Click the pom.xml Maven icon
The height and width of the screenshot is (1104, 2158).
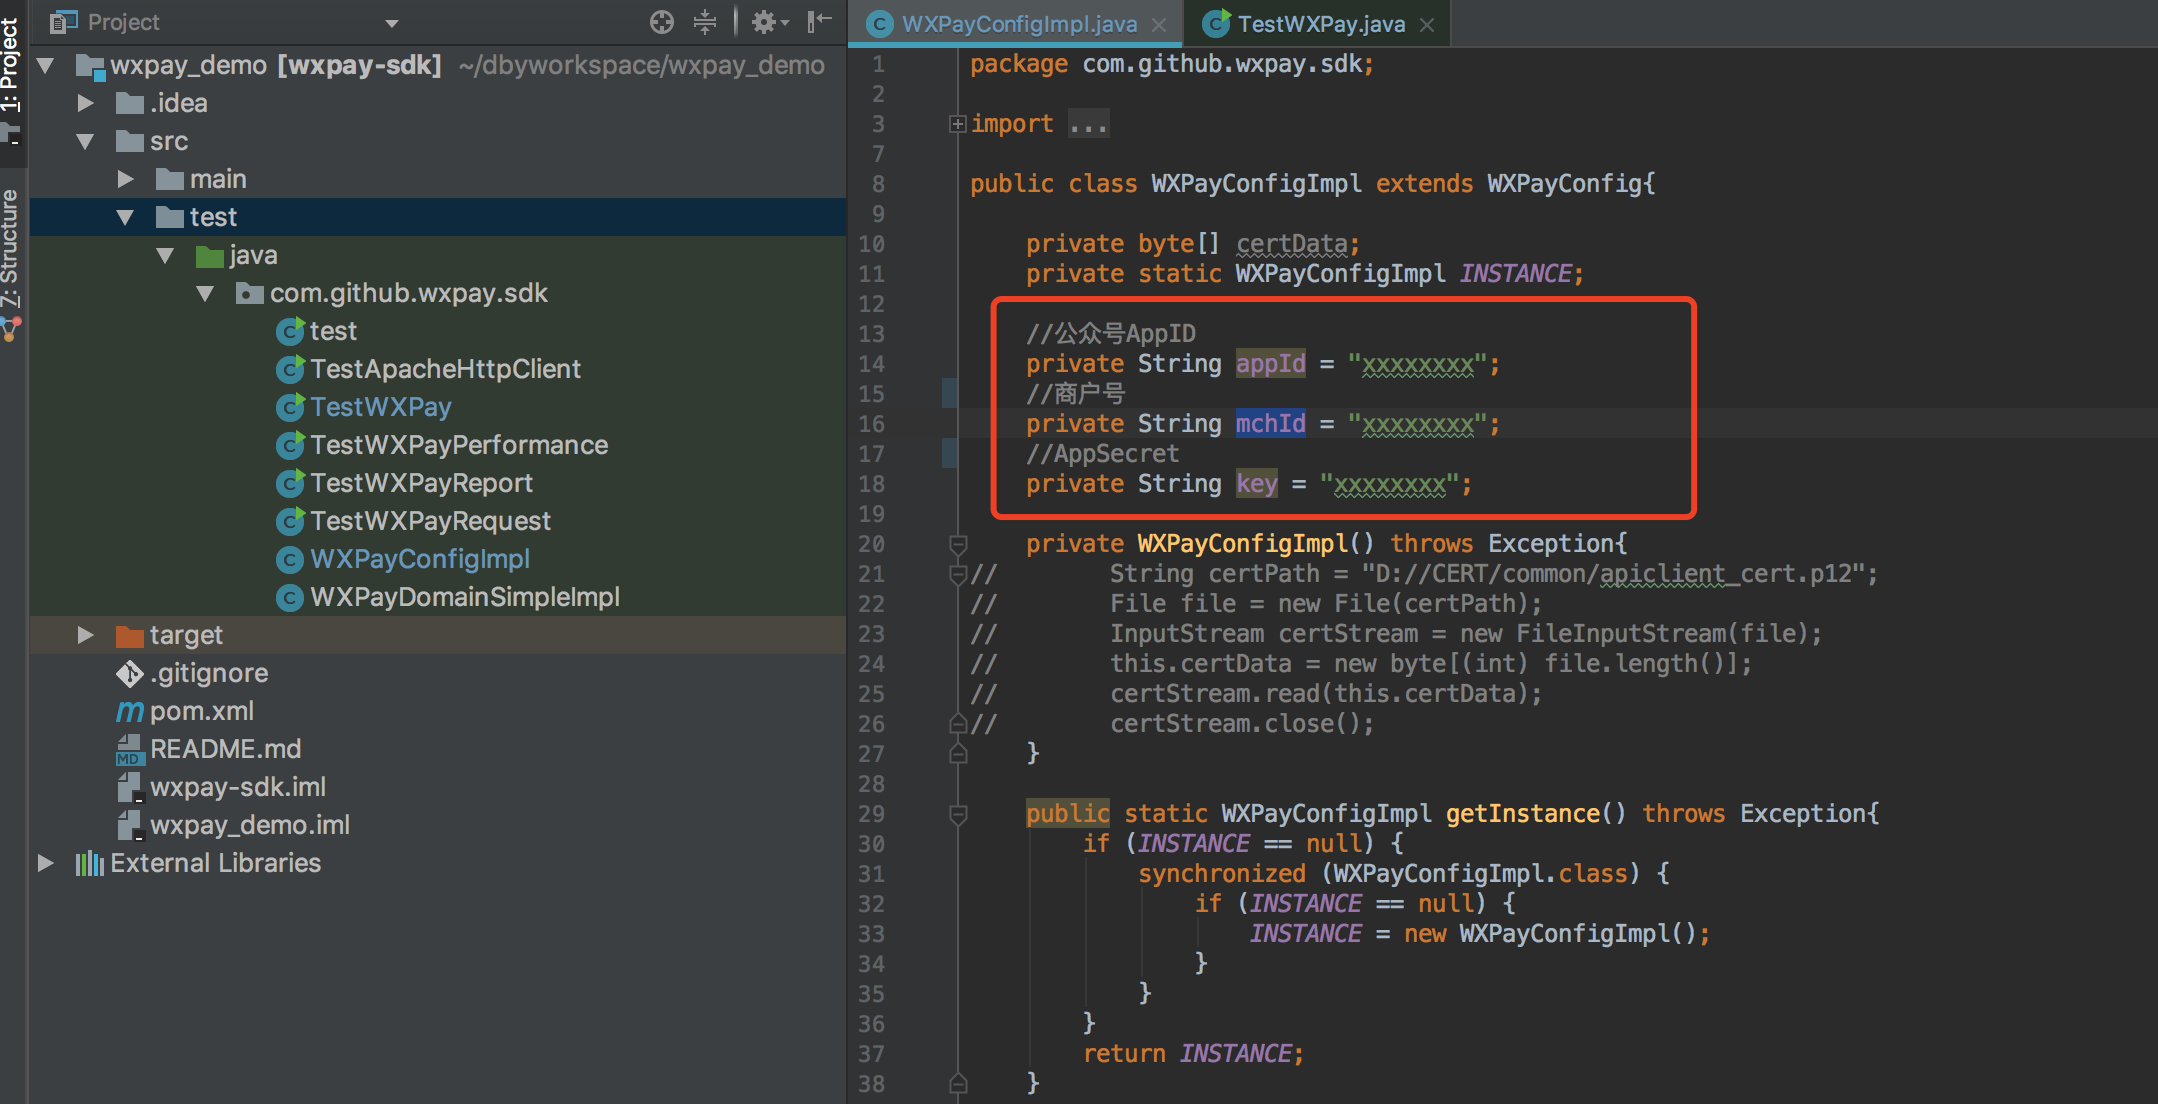click(x=130, y=711)
